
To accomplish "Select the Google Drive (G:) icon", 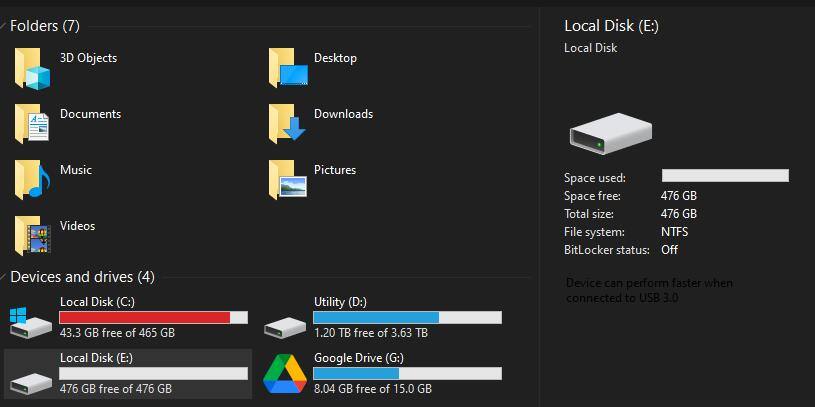I will click(284, 374).
